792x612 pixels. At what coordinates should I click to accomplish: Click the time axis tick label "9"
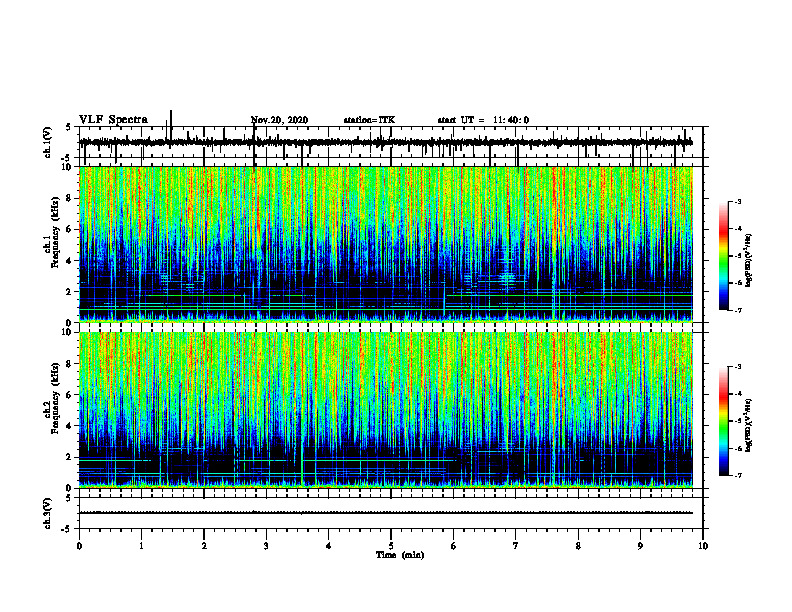(x=640, y=546)
